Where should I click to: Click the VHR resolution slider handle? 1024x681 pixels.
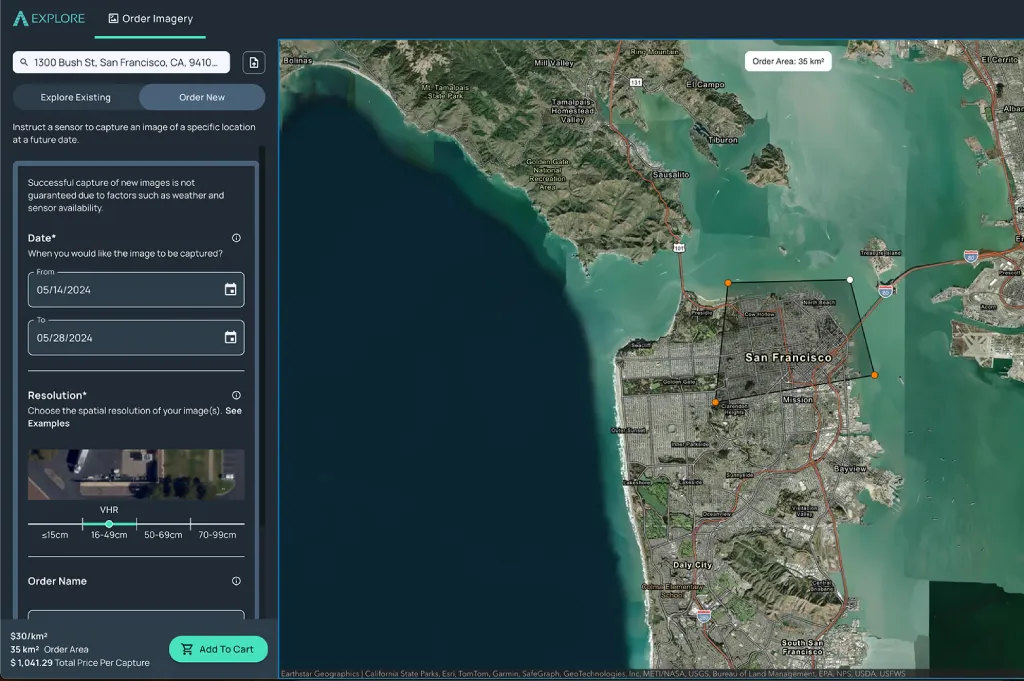pyautogui.click(x=109, y=524)
